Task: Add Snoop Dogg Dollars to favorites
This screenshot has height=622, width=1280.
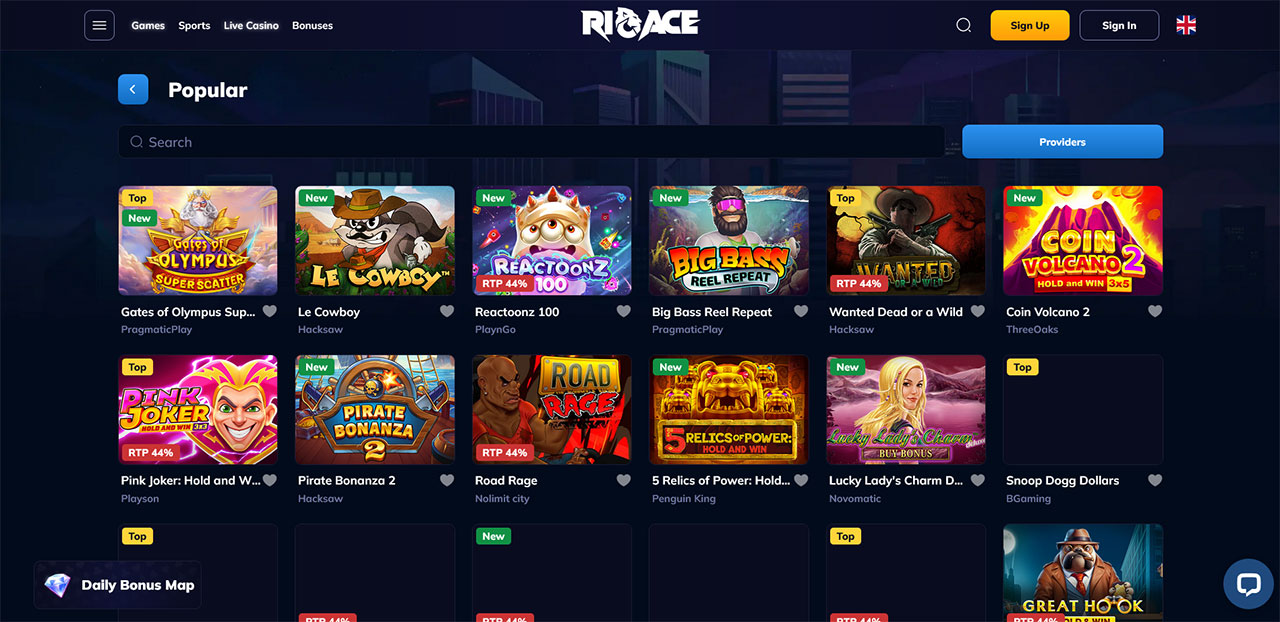Action: (x=1155, y=480)
